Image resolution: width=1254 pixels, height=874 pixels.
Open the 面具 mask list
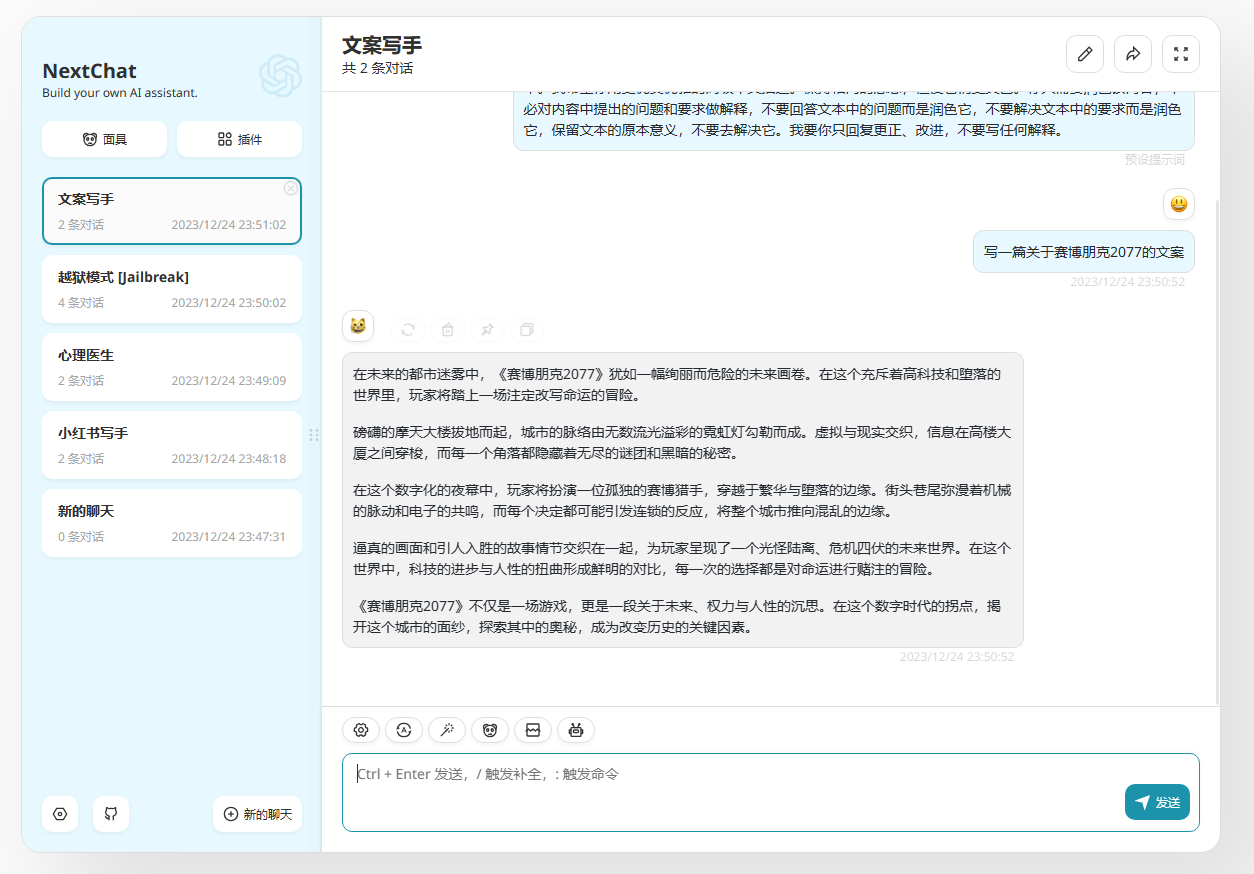point(104,139)
